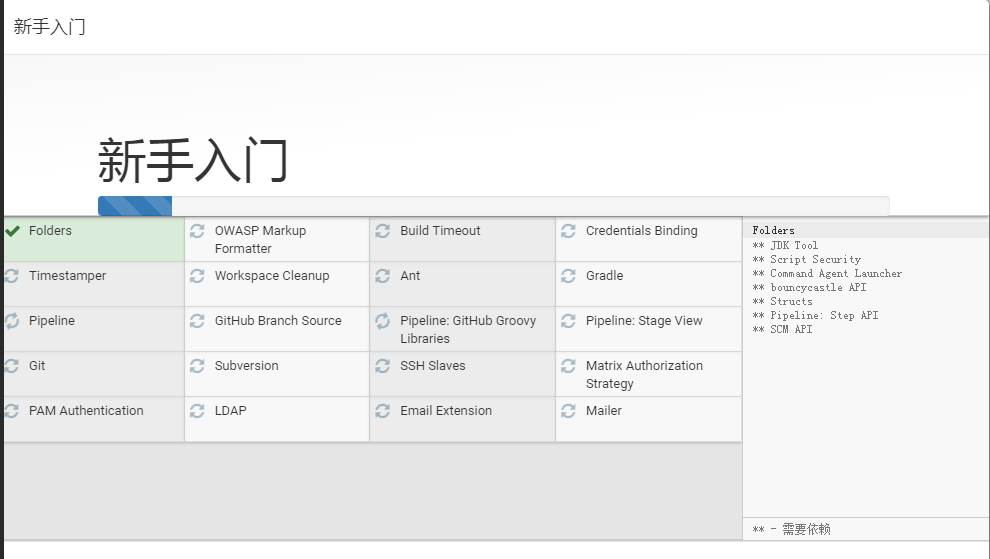Image resolution: width=990 pixels, height=559 pixels.
Task: Click the green checkmark icon beside Folders
Action: (x=12, y=231)
